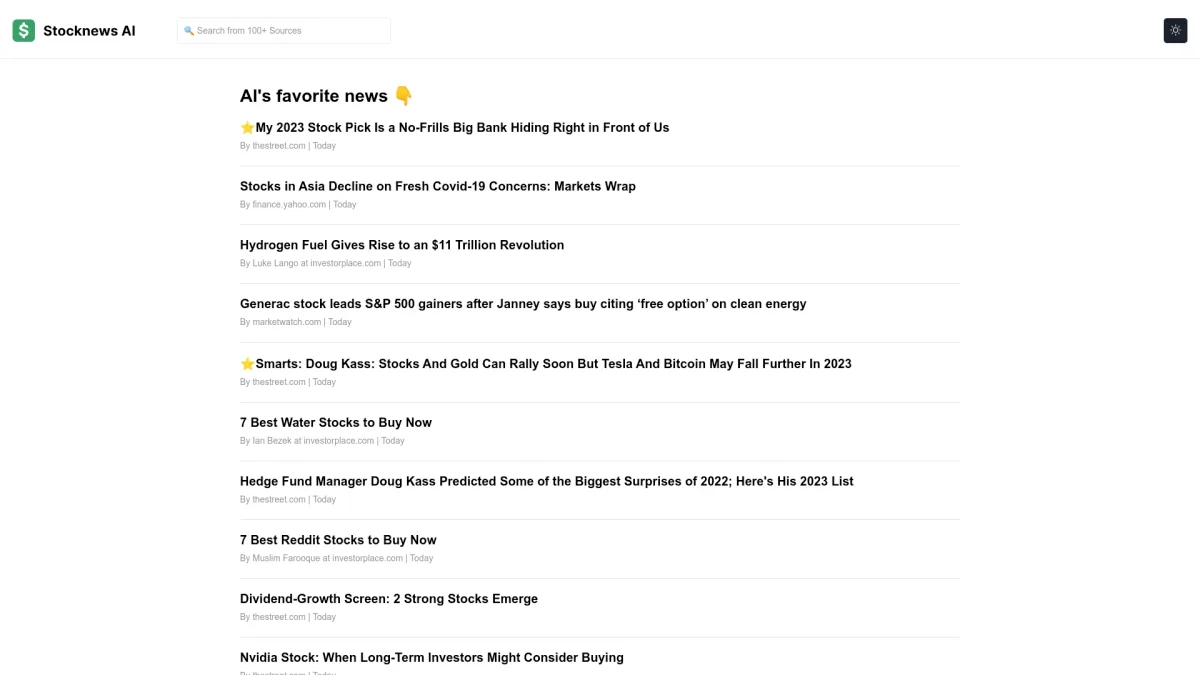Read Dividend-Growth Screen: 2 Strong Stocks Emerge
The width and height of the screenshot is (1200, 675).
coord(388,599)
